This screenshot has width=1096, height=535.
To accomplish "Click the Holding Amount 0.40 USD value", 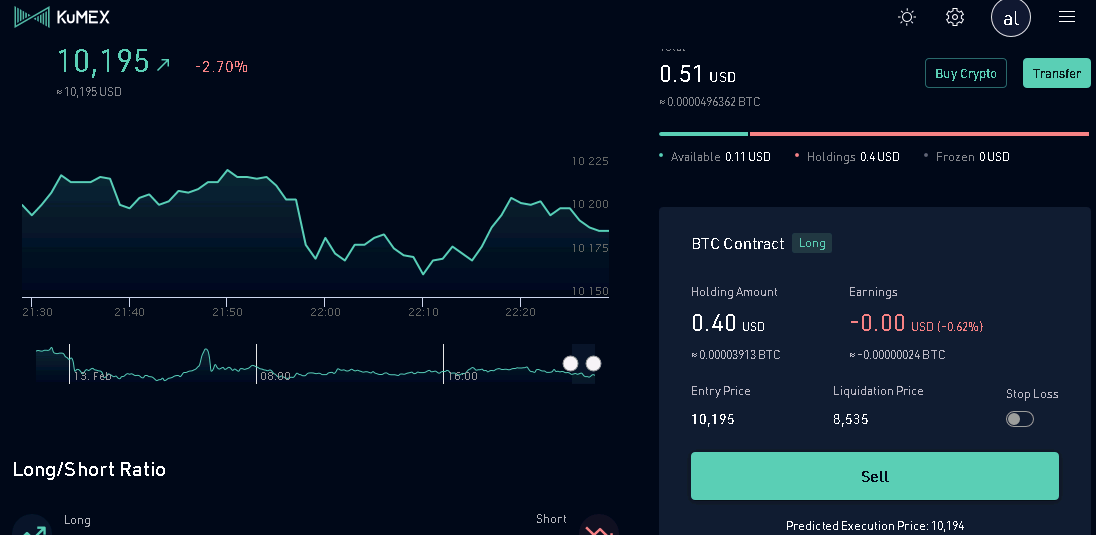I will [x=728, y=323].
